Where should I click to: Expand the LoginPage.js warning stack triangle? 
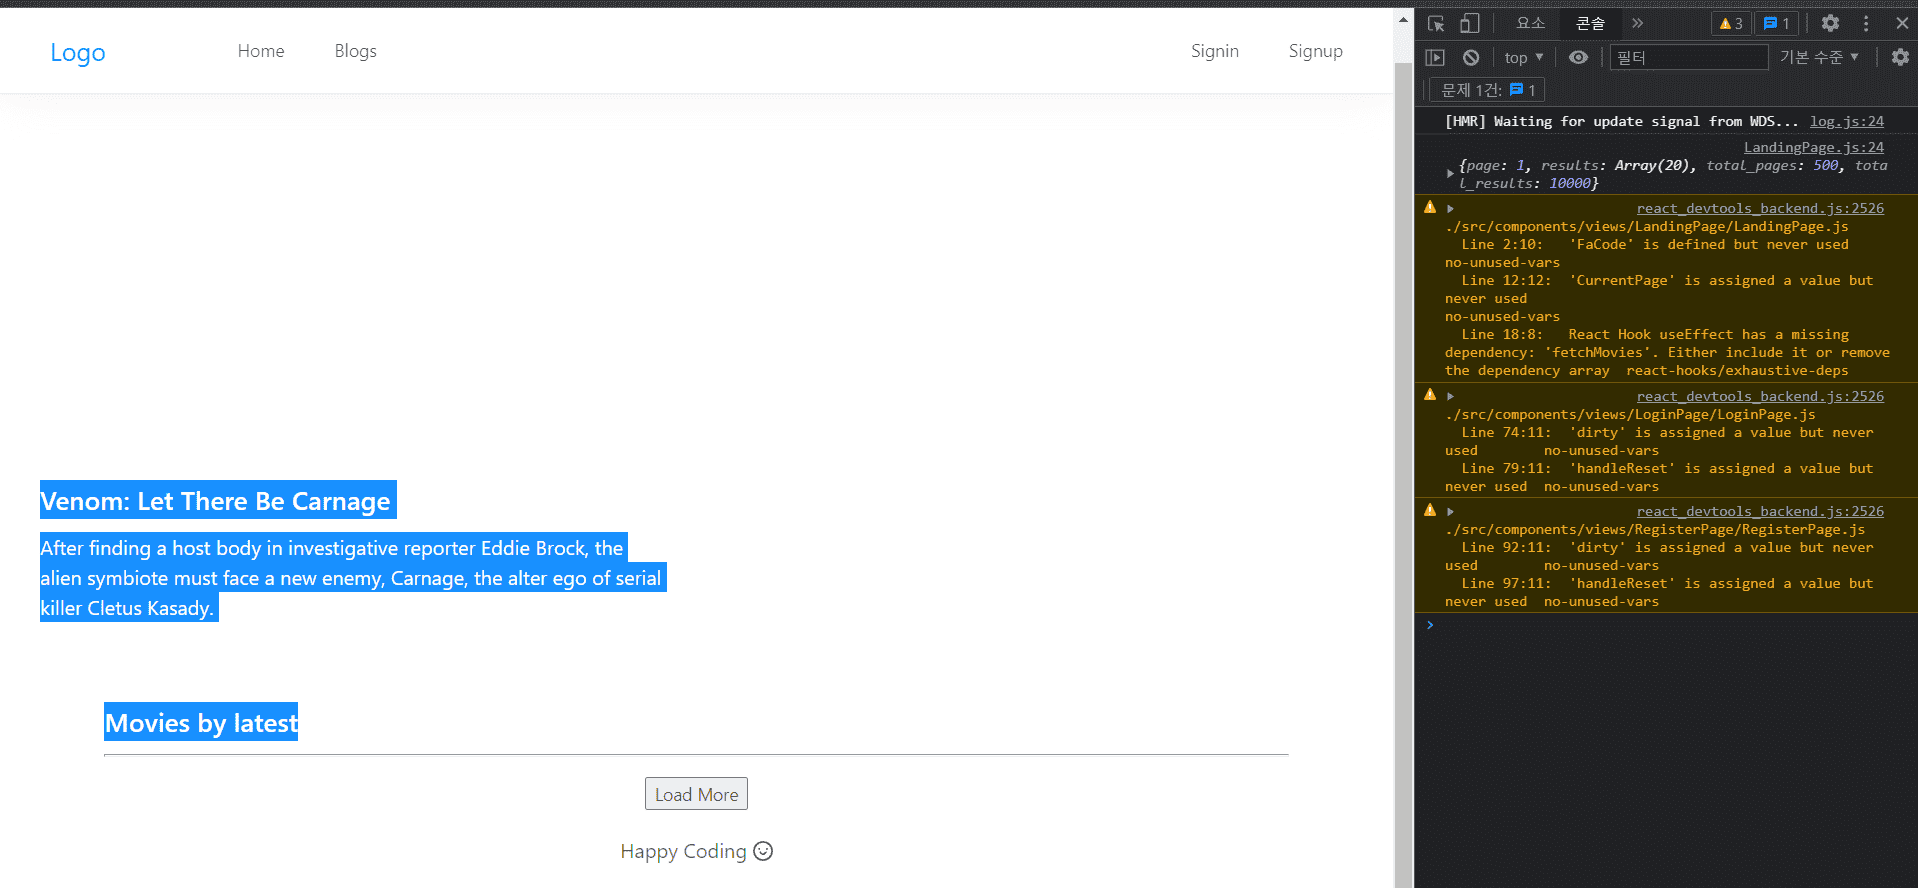pos(1450,396)
